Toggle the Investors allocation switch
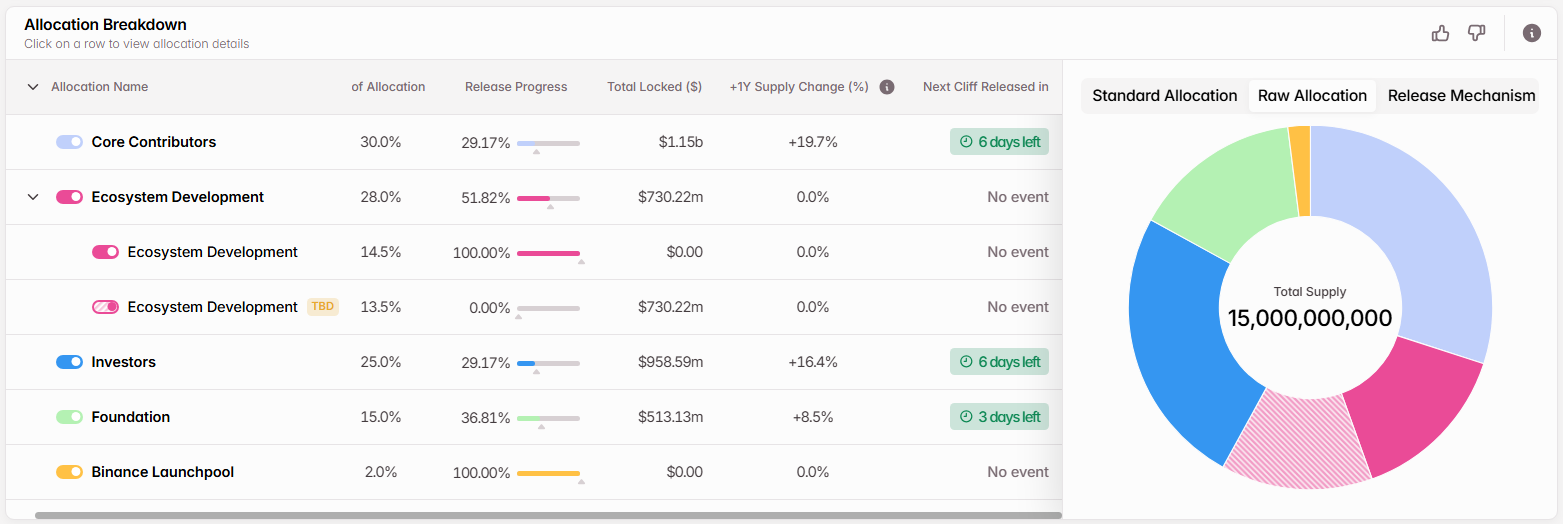The width and height of the screenshot is (1563, 524). [x=69, y=362]
